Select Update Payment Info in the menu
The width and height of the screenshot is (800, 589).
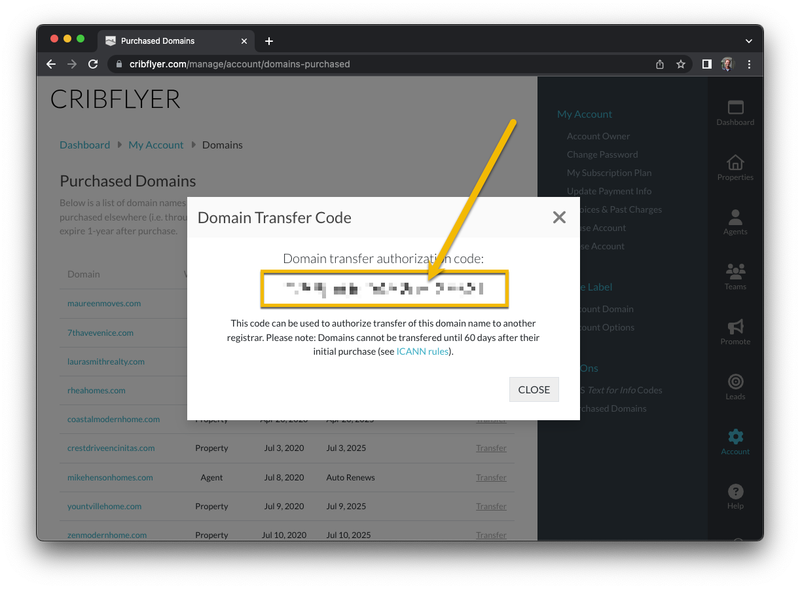609,191
